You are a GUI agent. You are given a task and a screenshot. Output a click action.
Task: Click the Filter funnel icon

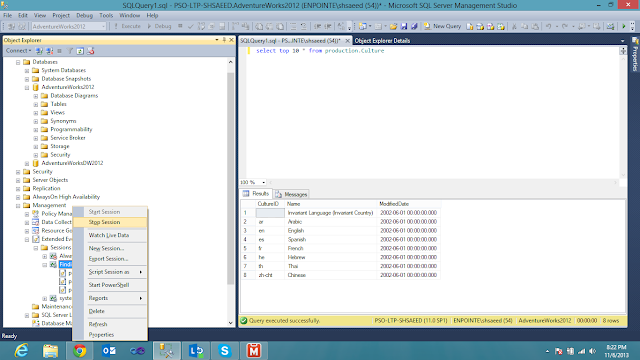[x=70, y=51]
